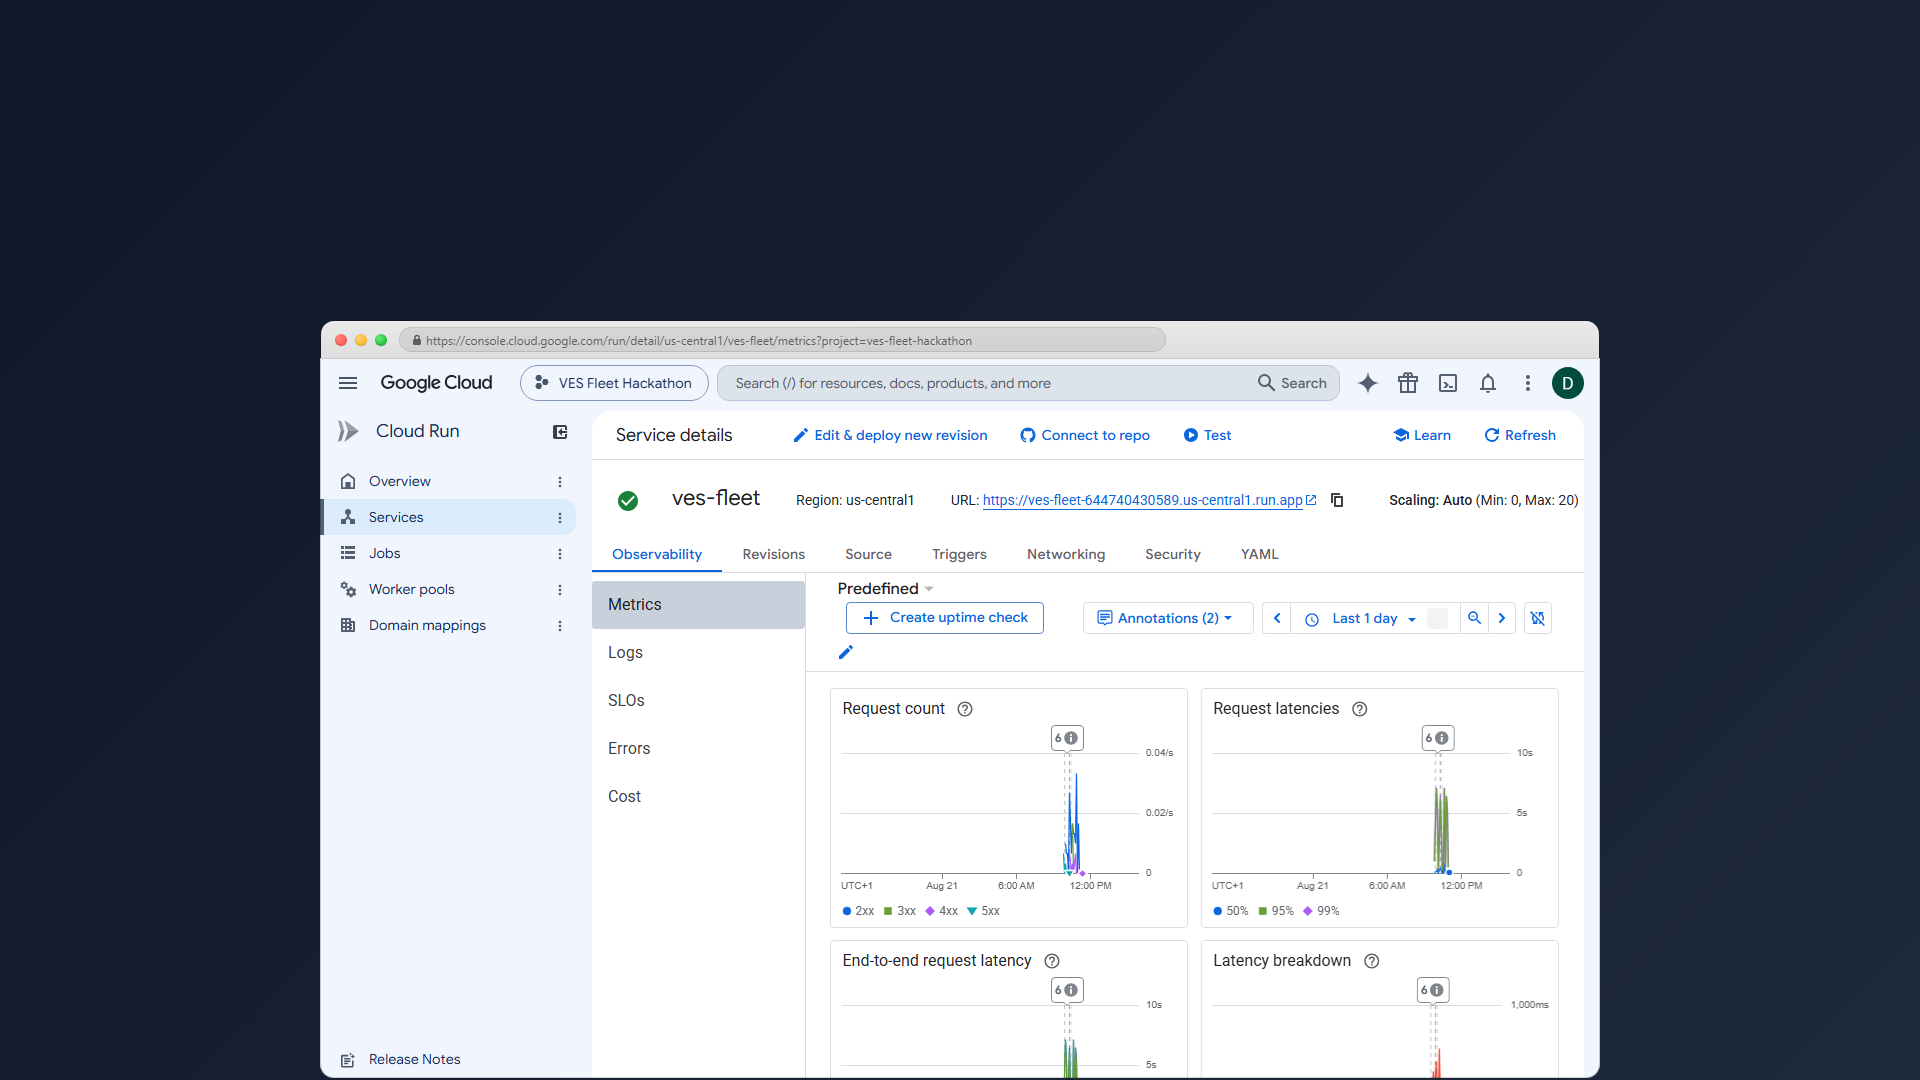Go to next time range
Screen dimensions: 1920x1080
(1502, 618)
